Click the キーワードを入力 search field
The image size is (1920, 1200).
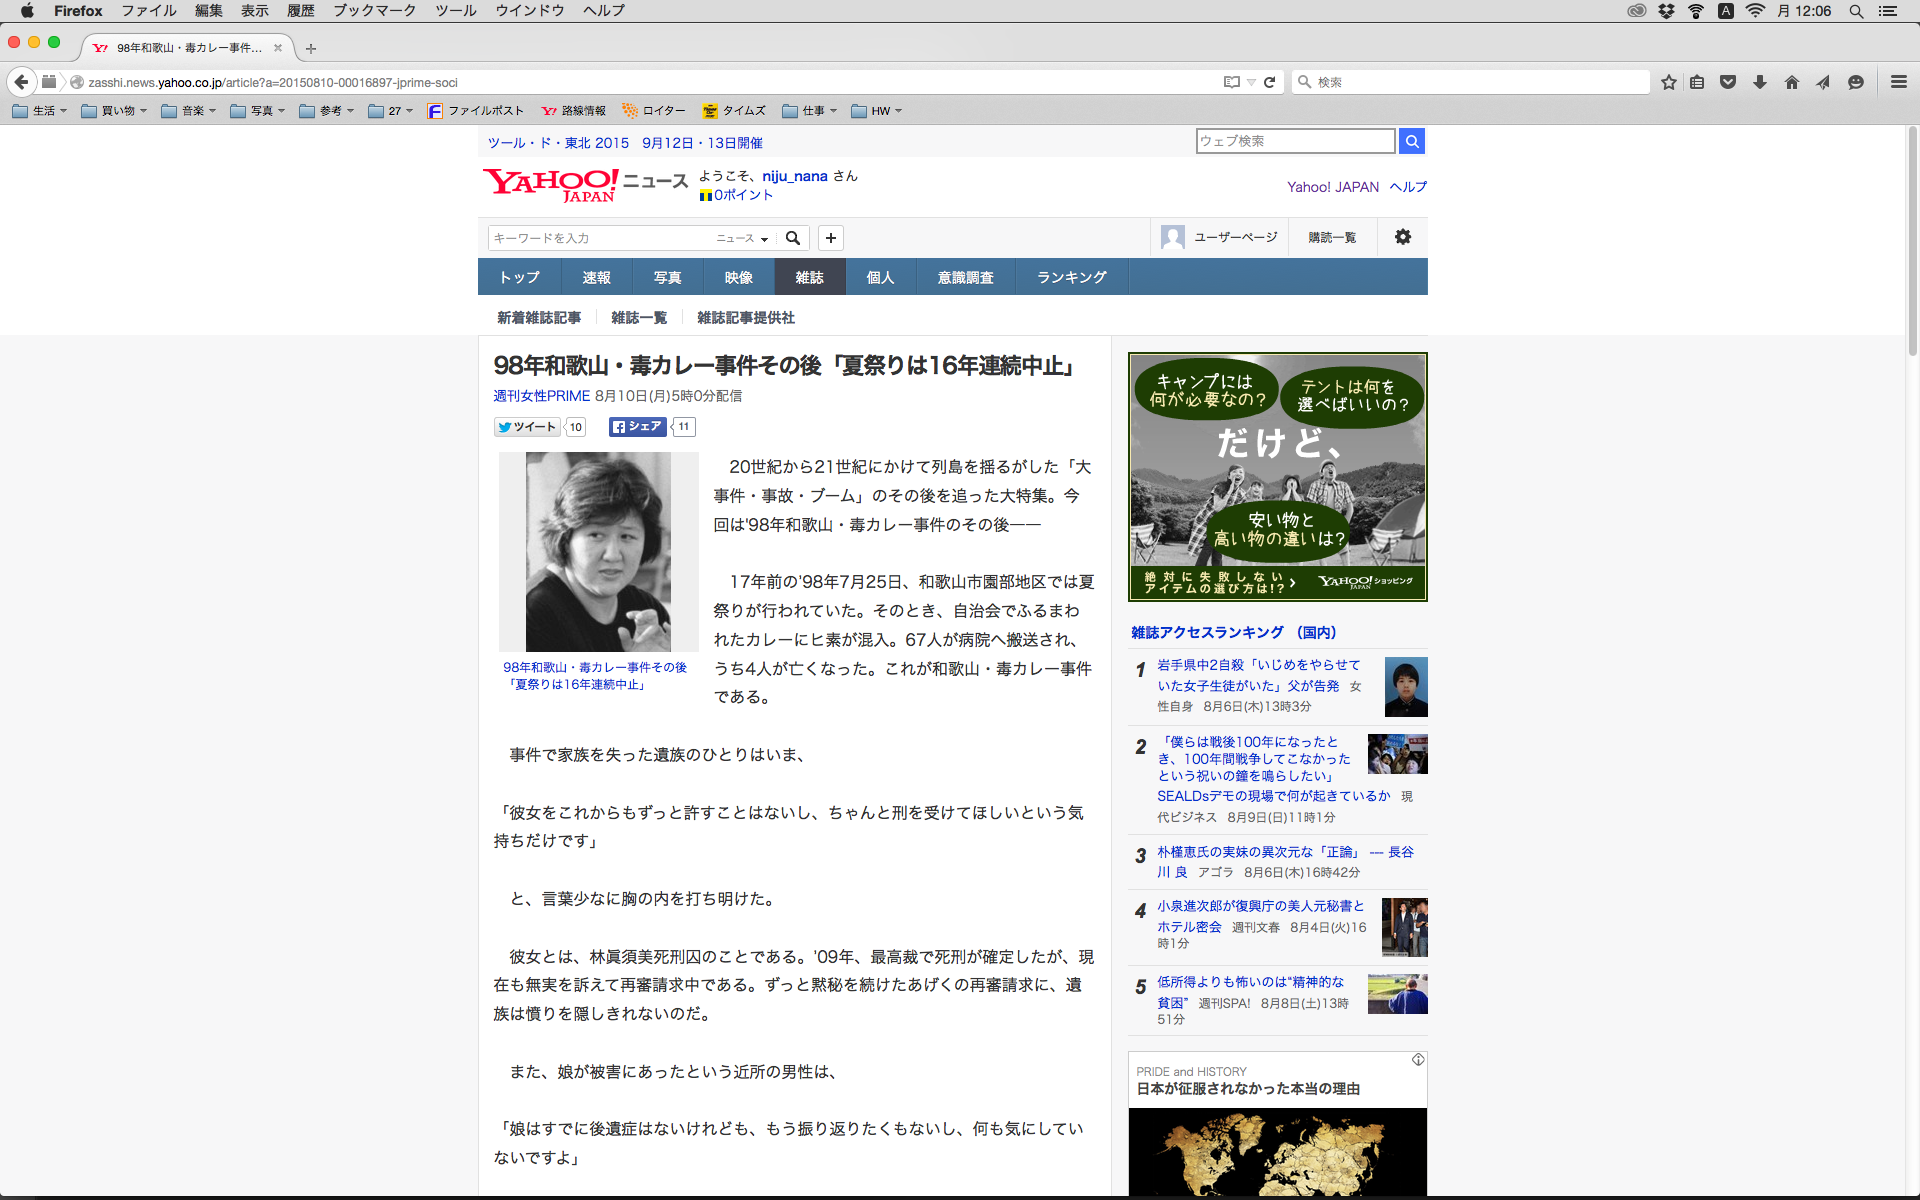tap(600, 238)
